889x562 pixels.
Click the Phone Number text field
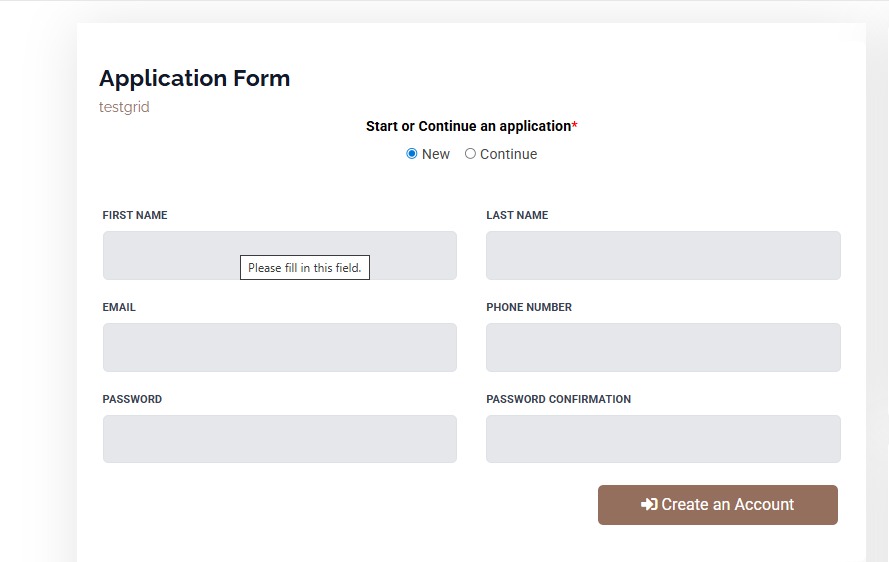pyautogui.click(x=663, y=348)
